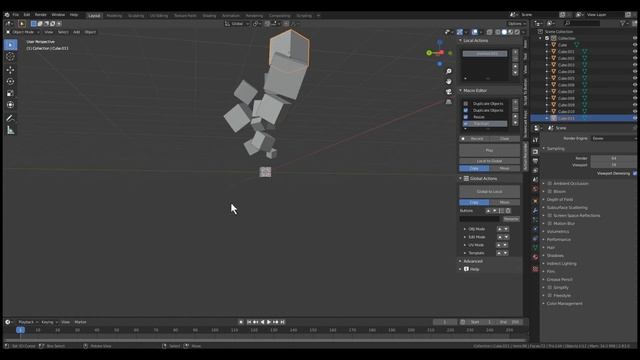Open the Material properties tab icon
The width and height of the screenshot is (640, 360).
(x=535, y=257)
